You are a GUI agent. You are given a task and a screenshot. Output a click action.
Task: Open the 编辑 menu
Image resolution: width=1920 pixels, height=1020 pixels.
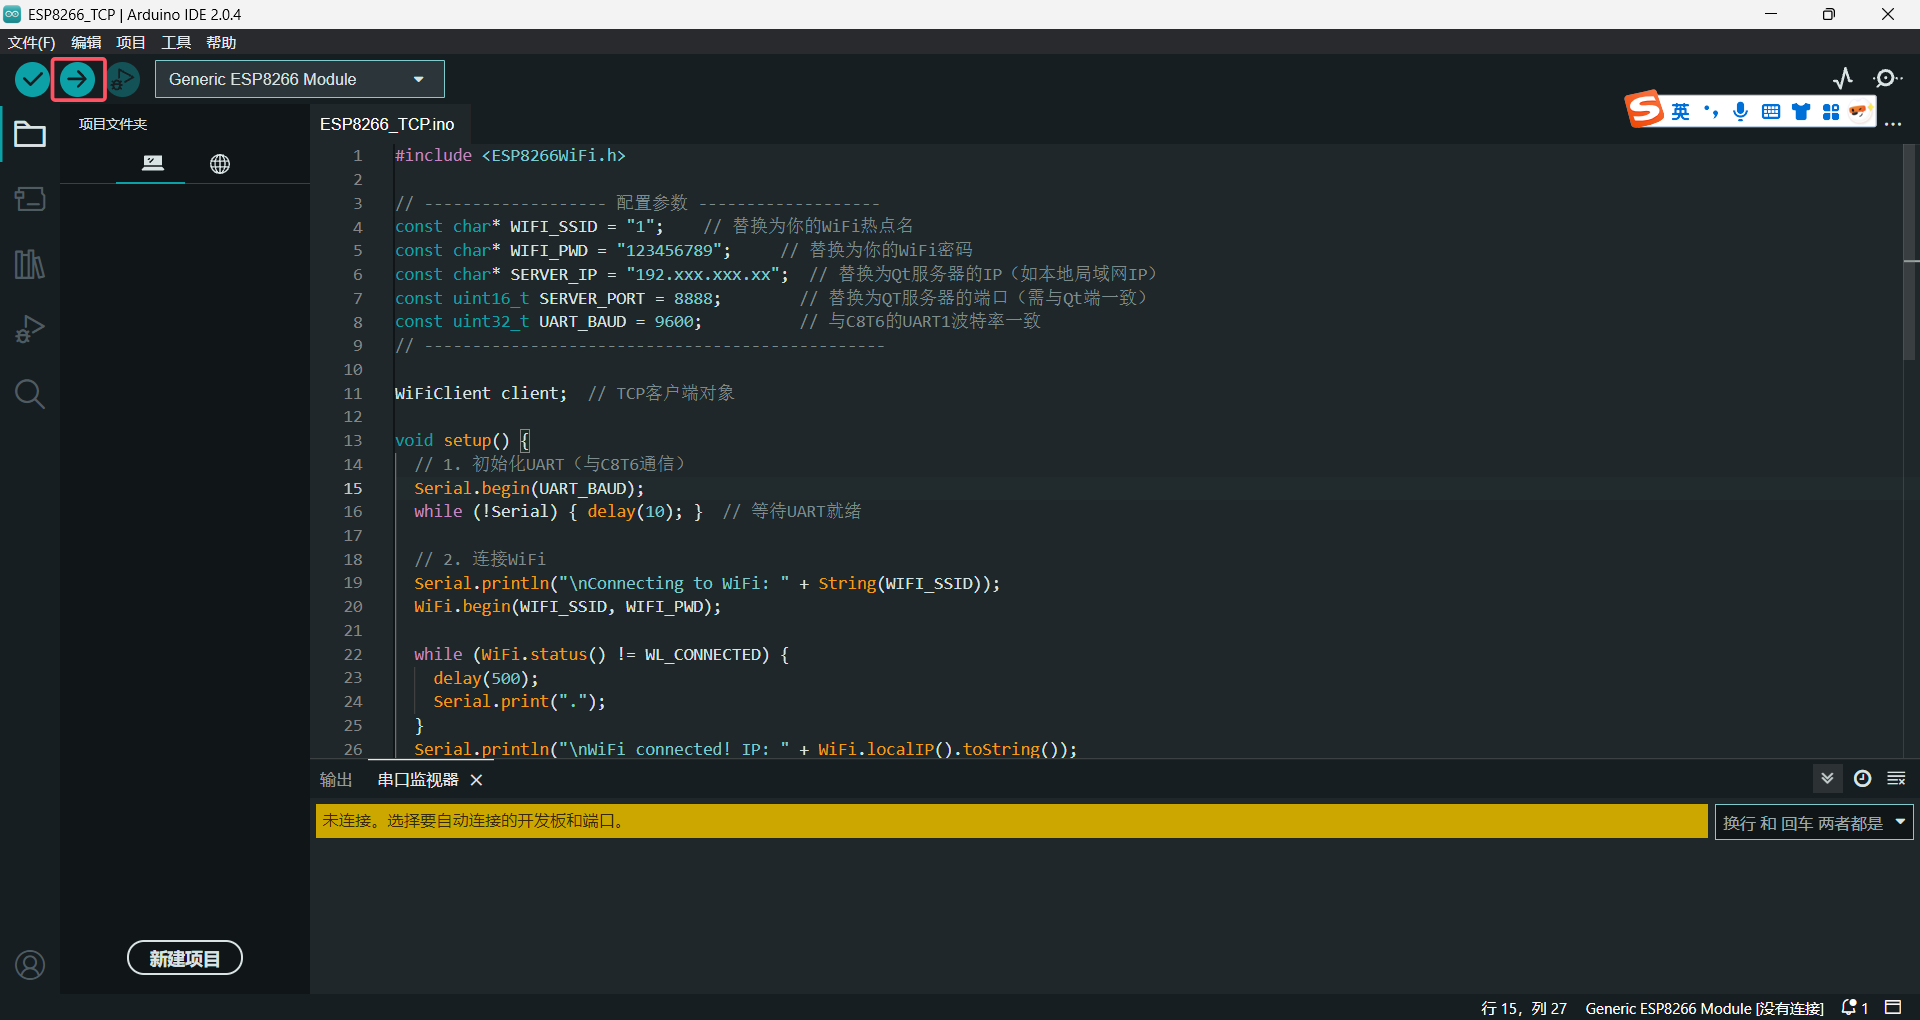pyautogui.click(x=86, y=42)
